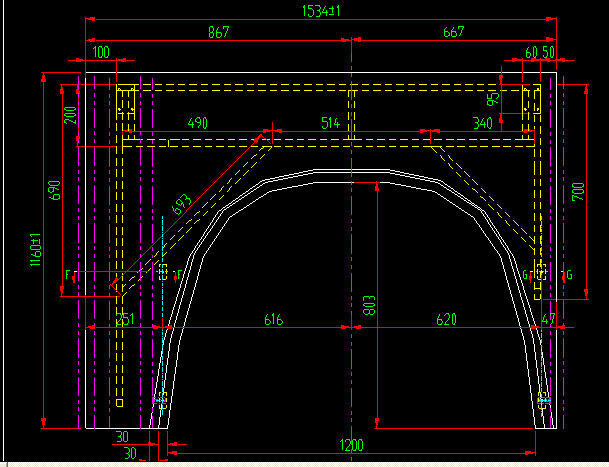Click the 490 dimension text
This screenshot has width=609, height=467.
click(x=197, y=123)
